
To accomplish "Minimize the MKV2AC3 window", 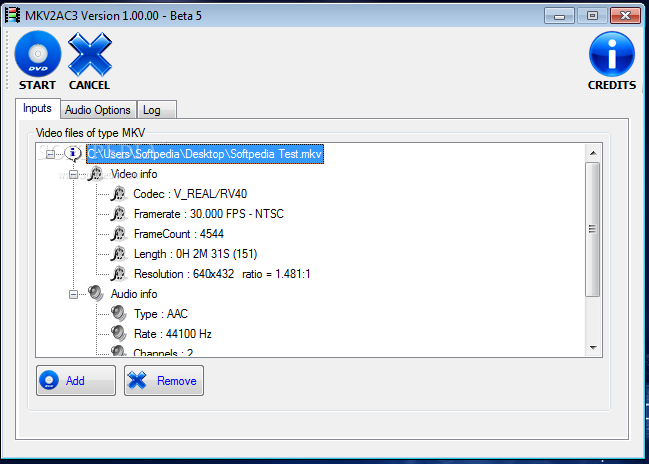I will (559, 16).
